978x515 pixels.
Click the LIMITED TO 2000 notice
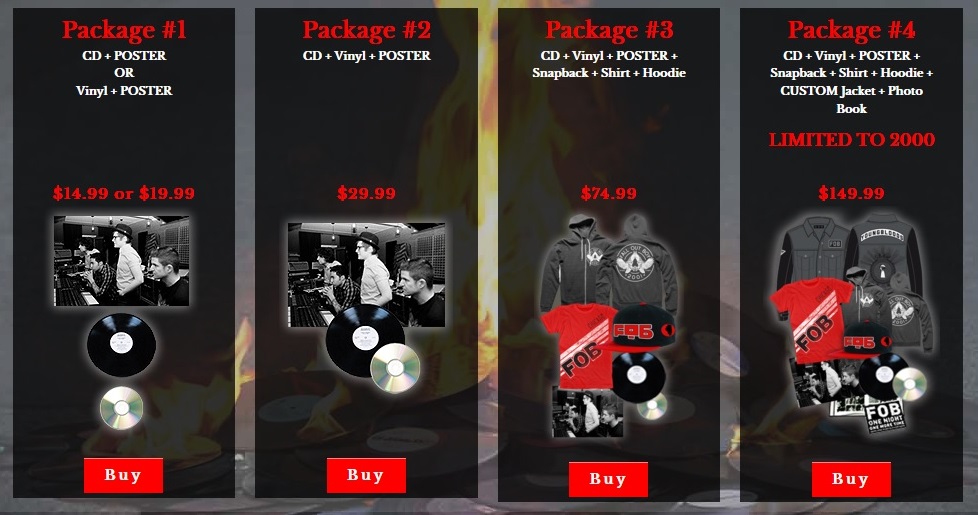pos(851,140)
